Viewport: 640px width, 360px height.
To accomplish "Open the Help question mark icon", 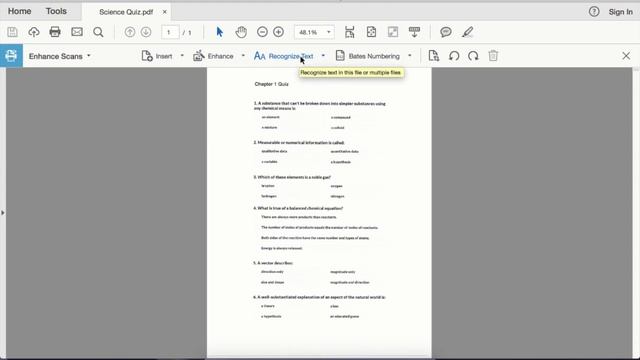I will point(594,12).
